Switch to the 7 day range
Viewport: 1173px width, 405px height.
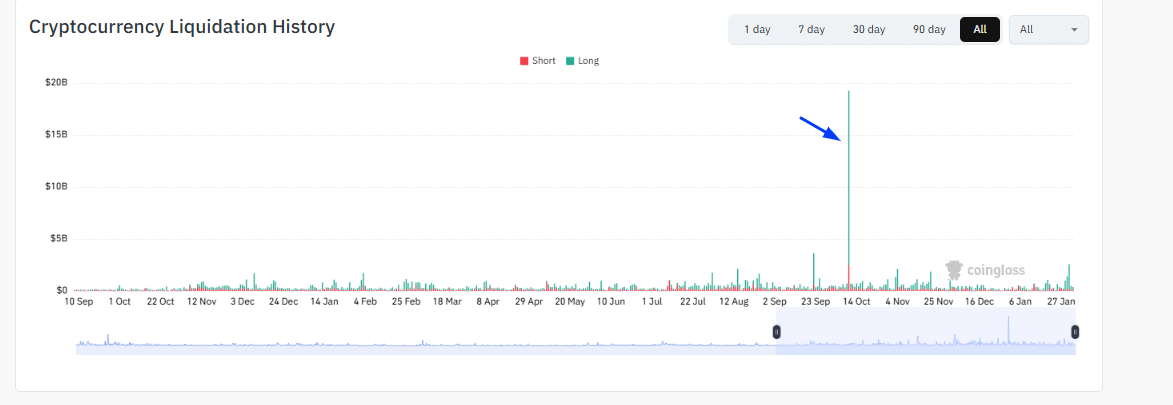(811, 30)
